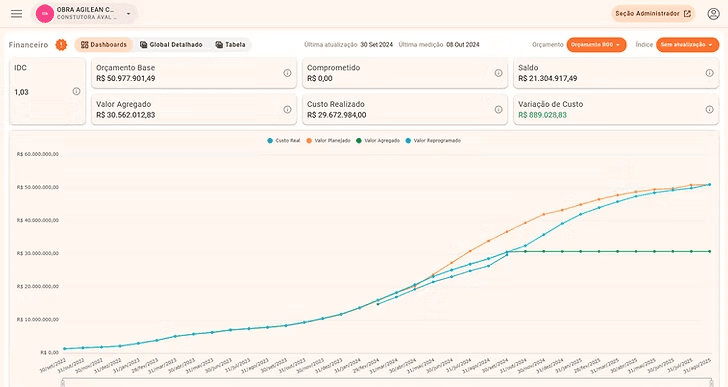Click the Comprometido value R$ 0,00

(319, 78)
